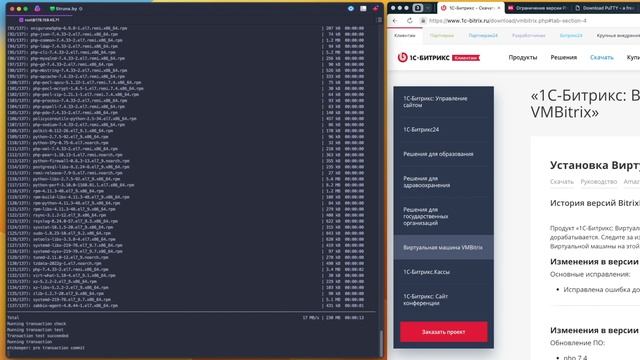Image resolution: width=640 pixels, height=360 pixels.
Task: Click the browser sidebar panel icon
Action: tap(418, 8)
